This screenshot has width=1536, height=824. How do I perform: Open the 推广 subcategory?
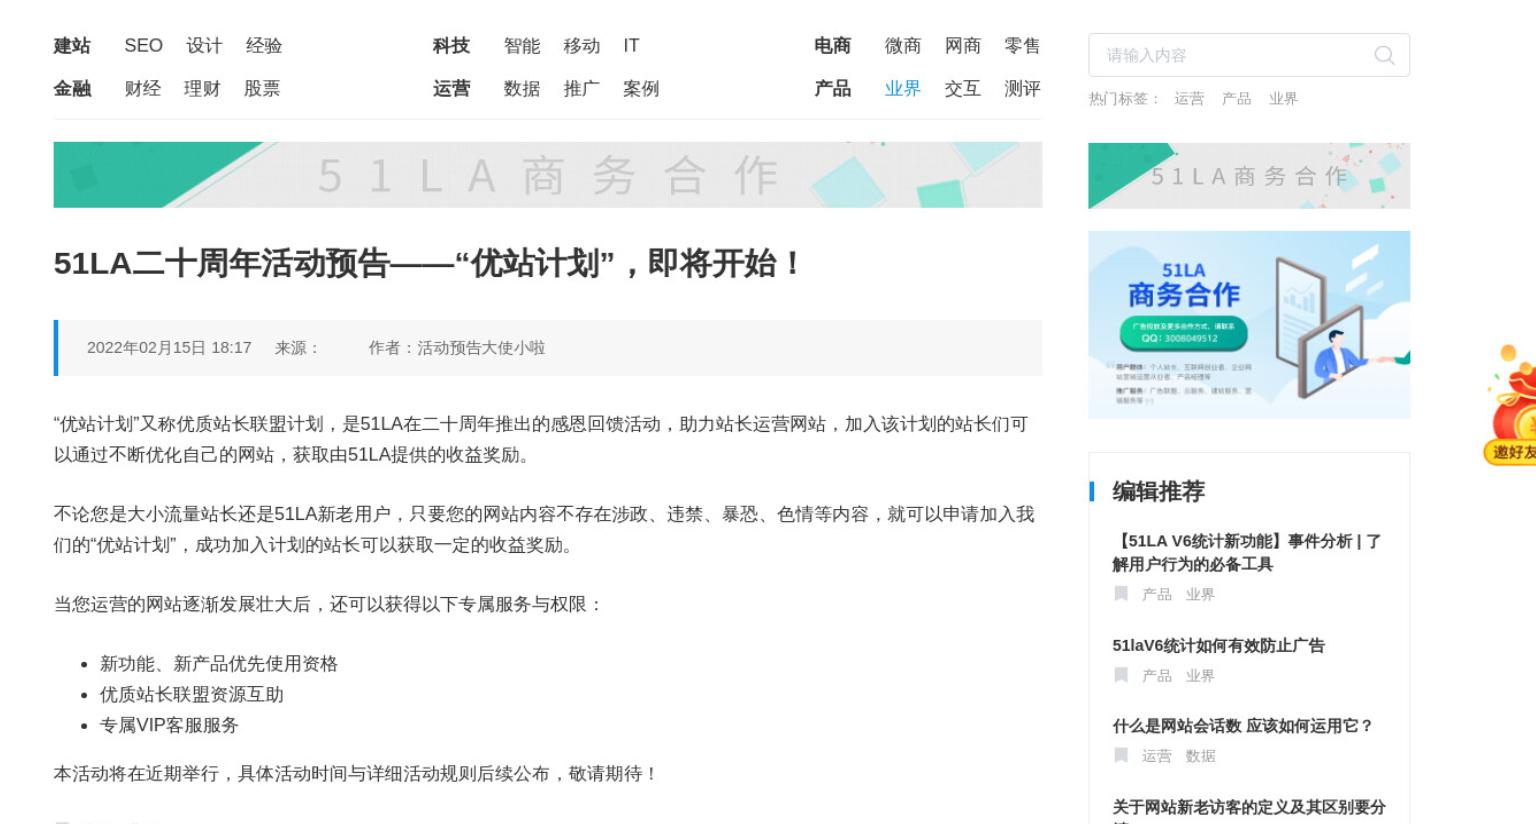582,89
